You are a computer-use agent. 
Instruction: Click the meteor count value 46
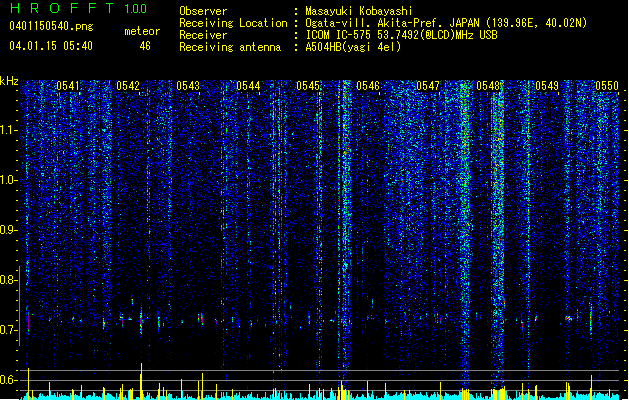[145, 46]
